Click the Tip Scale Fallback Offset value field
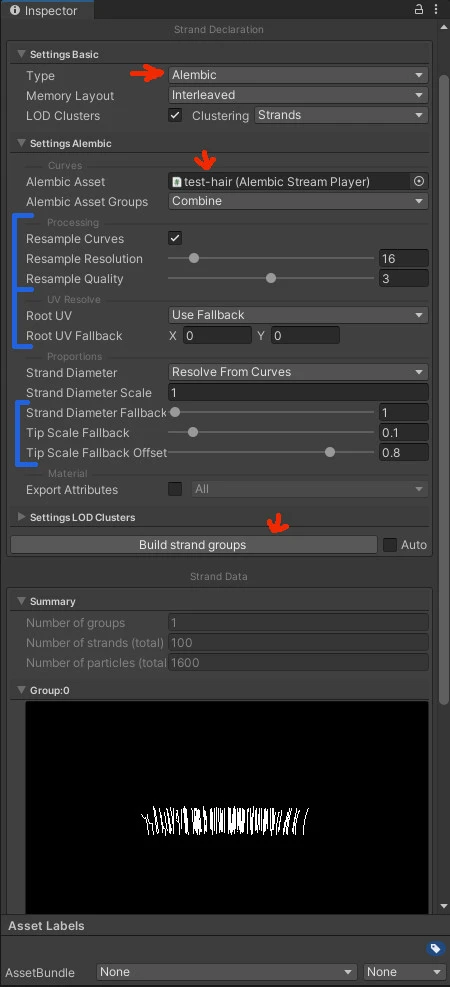 click(x=403, y=453)
